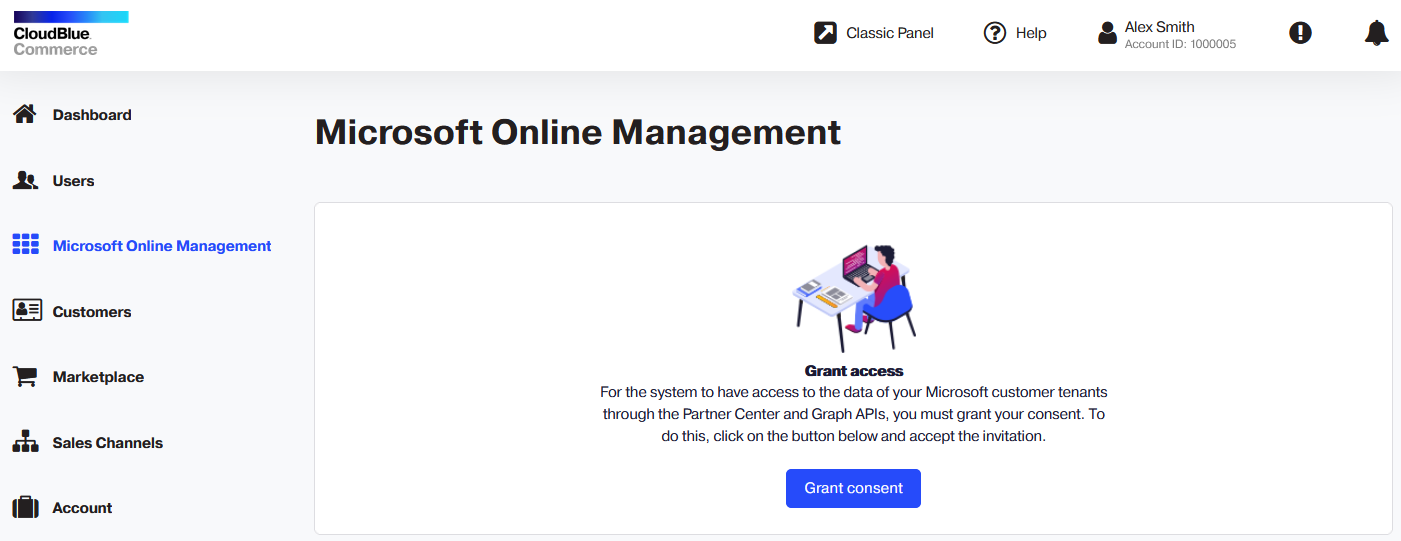Click the Marketplace shopping cart icon
The width and height of the screenshot is (1401, 541).
coord(25,377)
